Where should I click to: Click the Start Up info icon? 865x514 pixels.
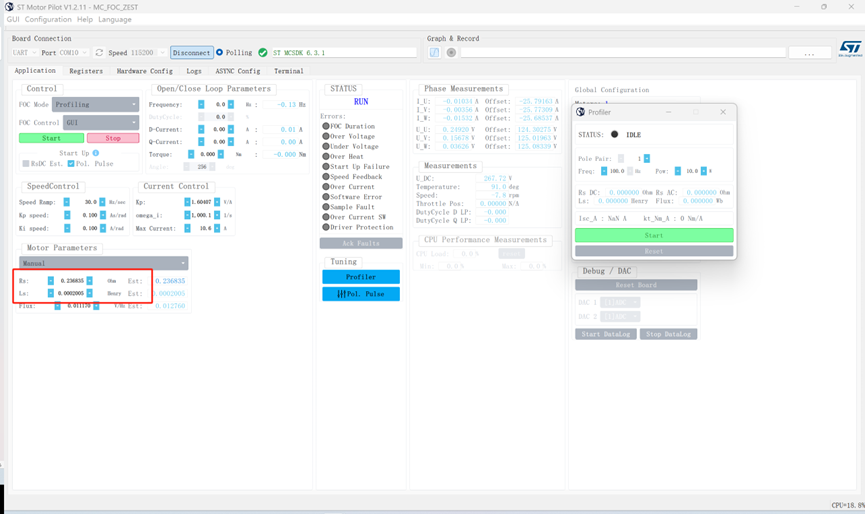96,153
